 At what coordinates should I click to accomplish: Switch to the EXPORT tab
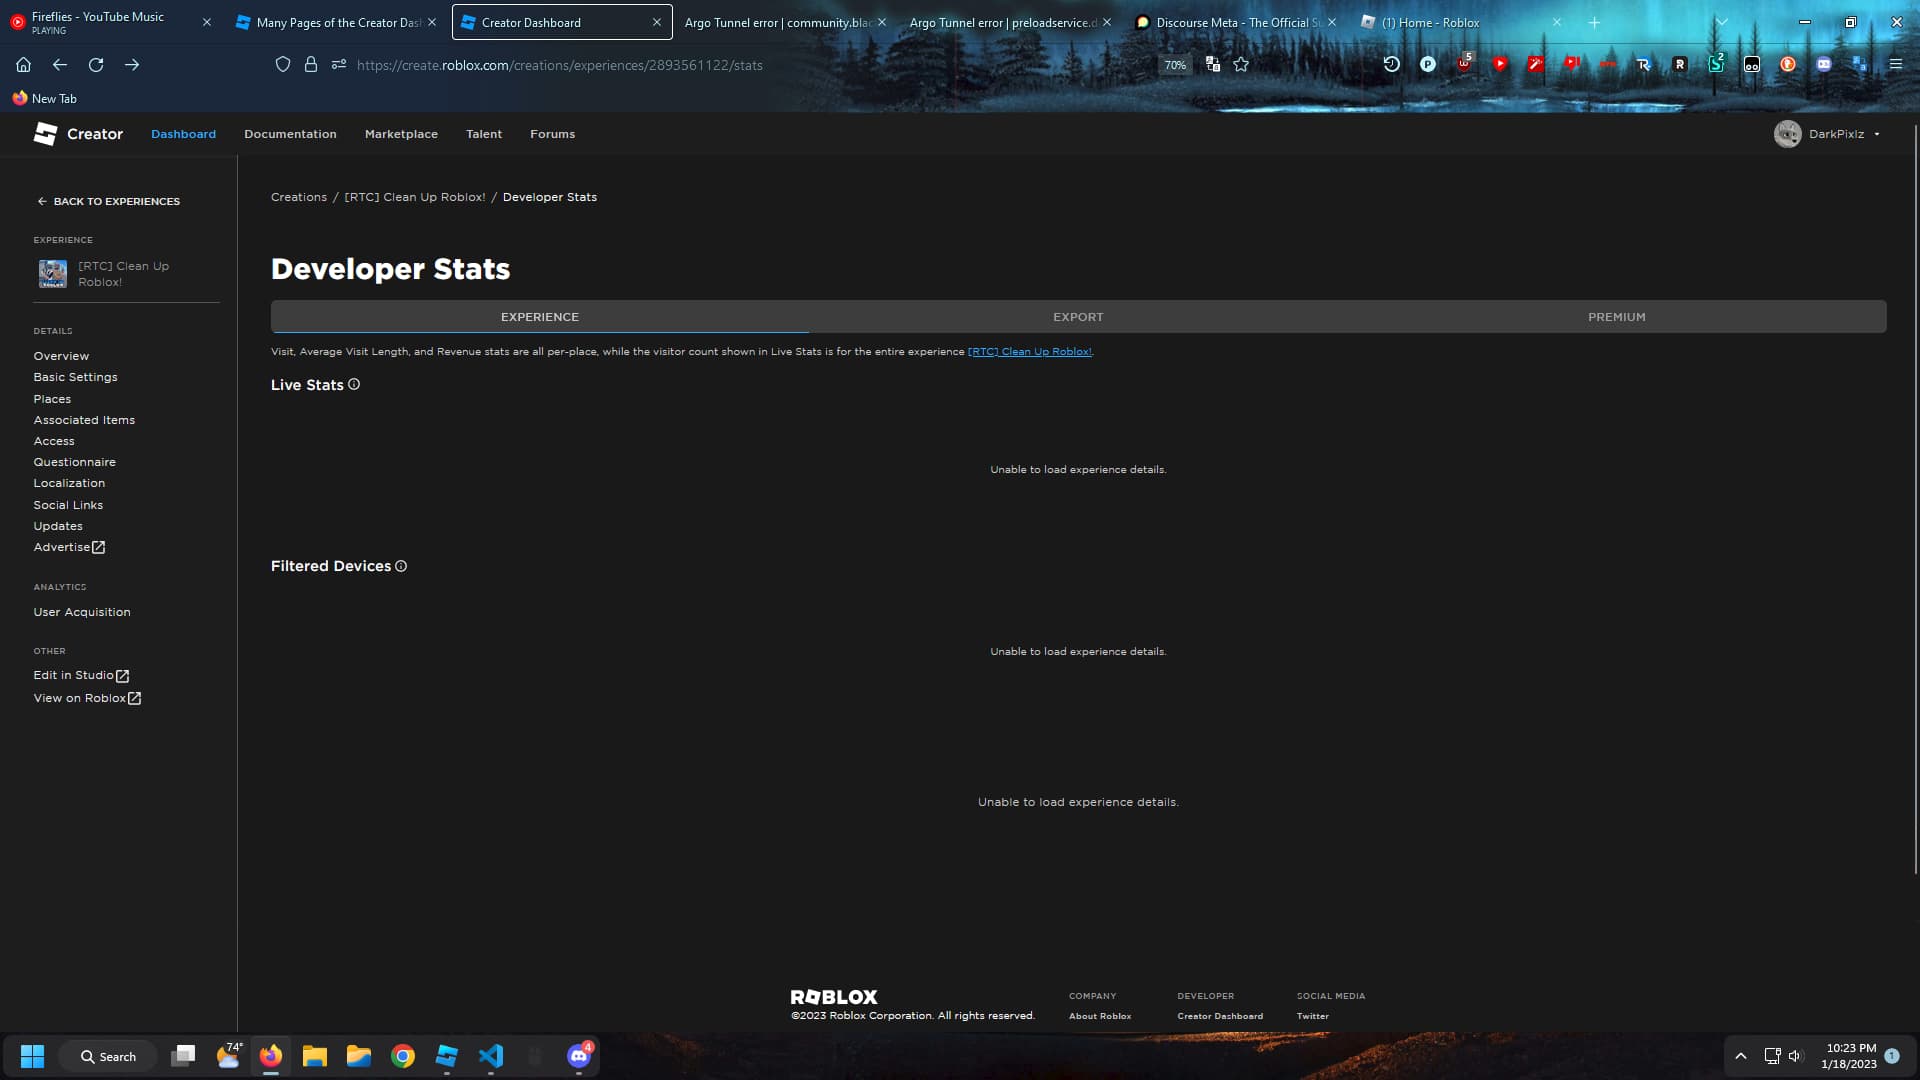coord(1078,317)
